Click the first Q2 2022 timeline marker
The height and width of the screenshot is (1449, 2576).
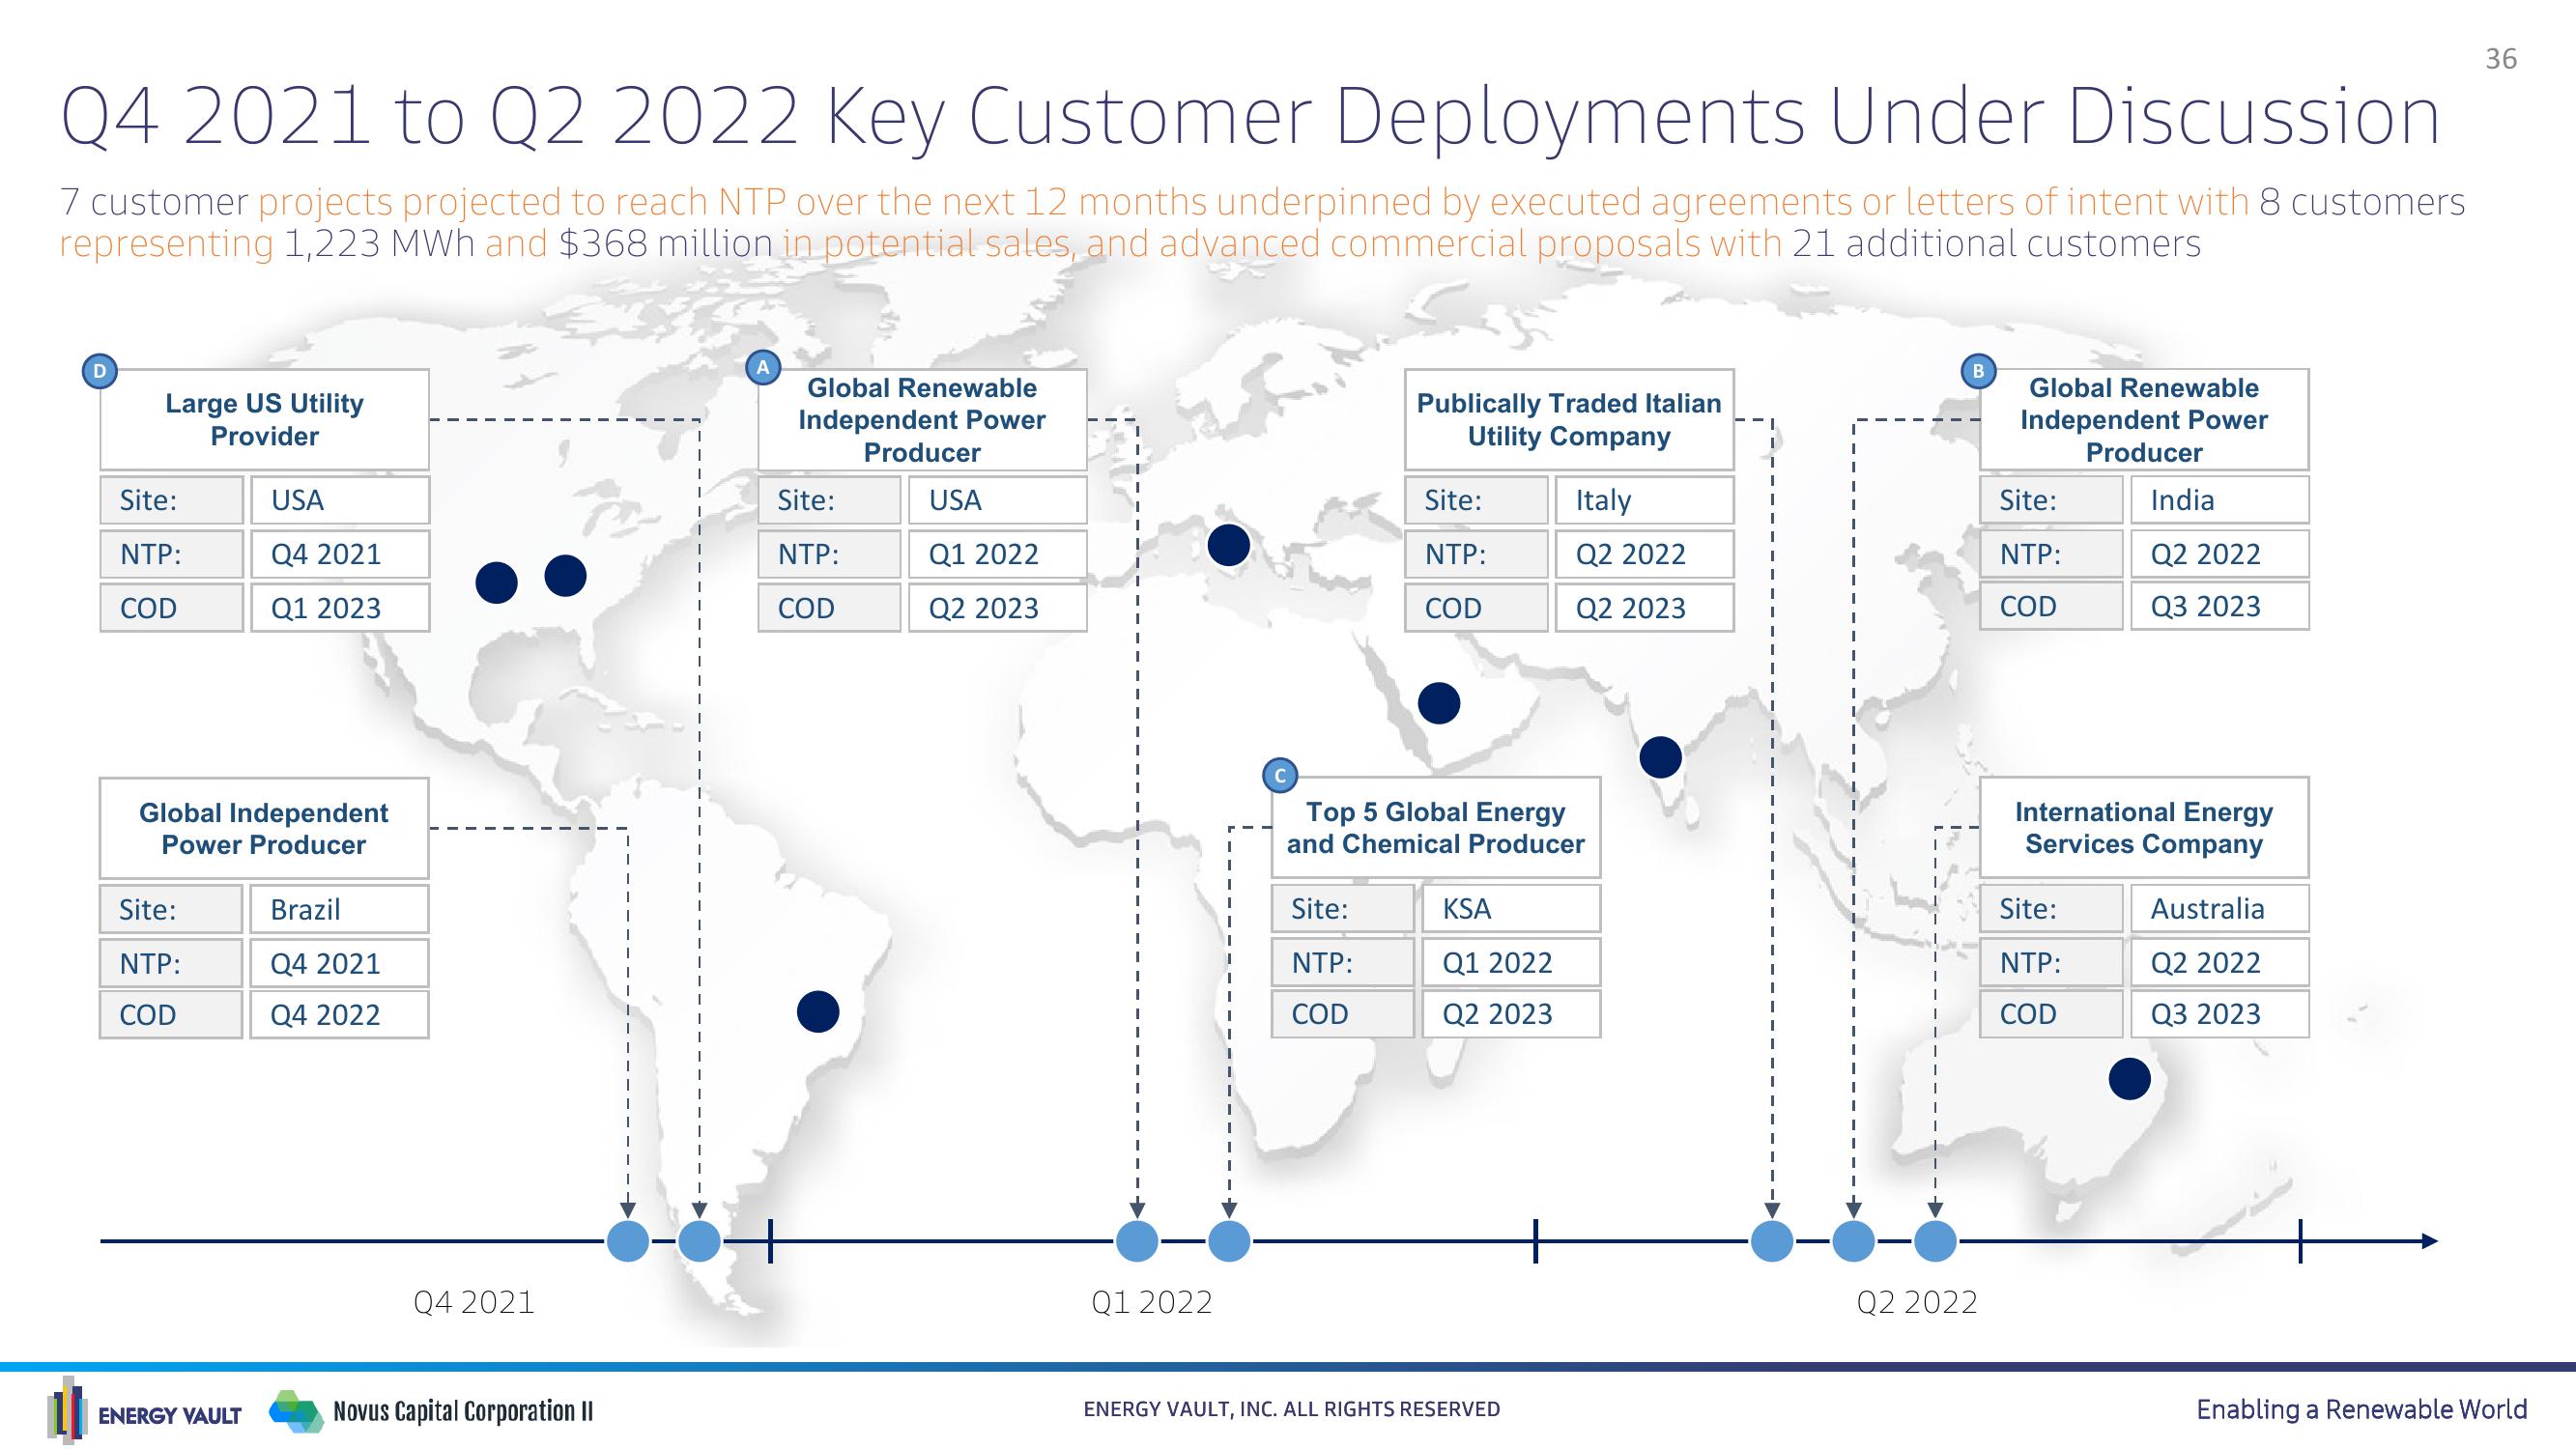(1772, 1241)
